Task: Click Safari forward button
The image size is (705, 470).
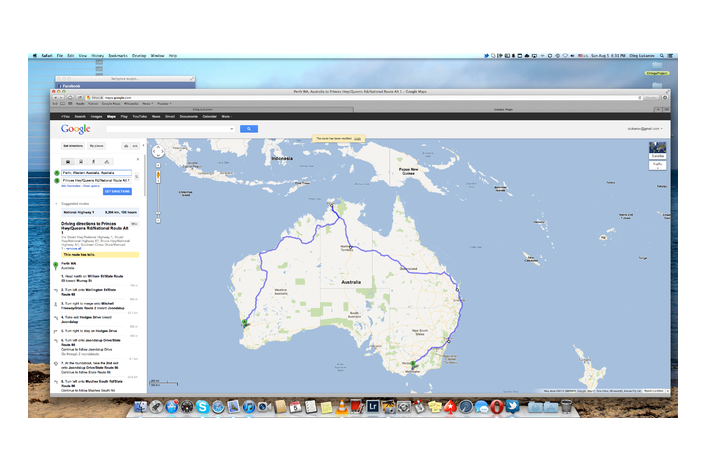Action: click(62, 97)
